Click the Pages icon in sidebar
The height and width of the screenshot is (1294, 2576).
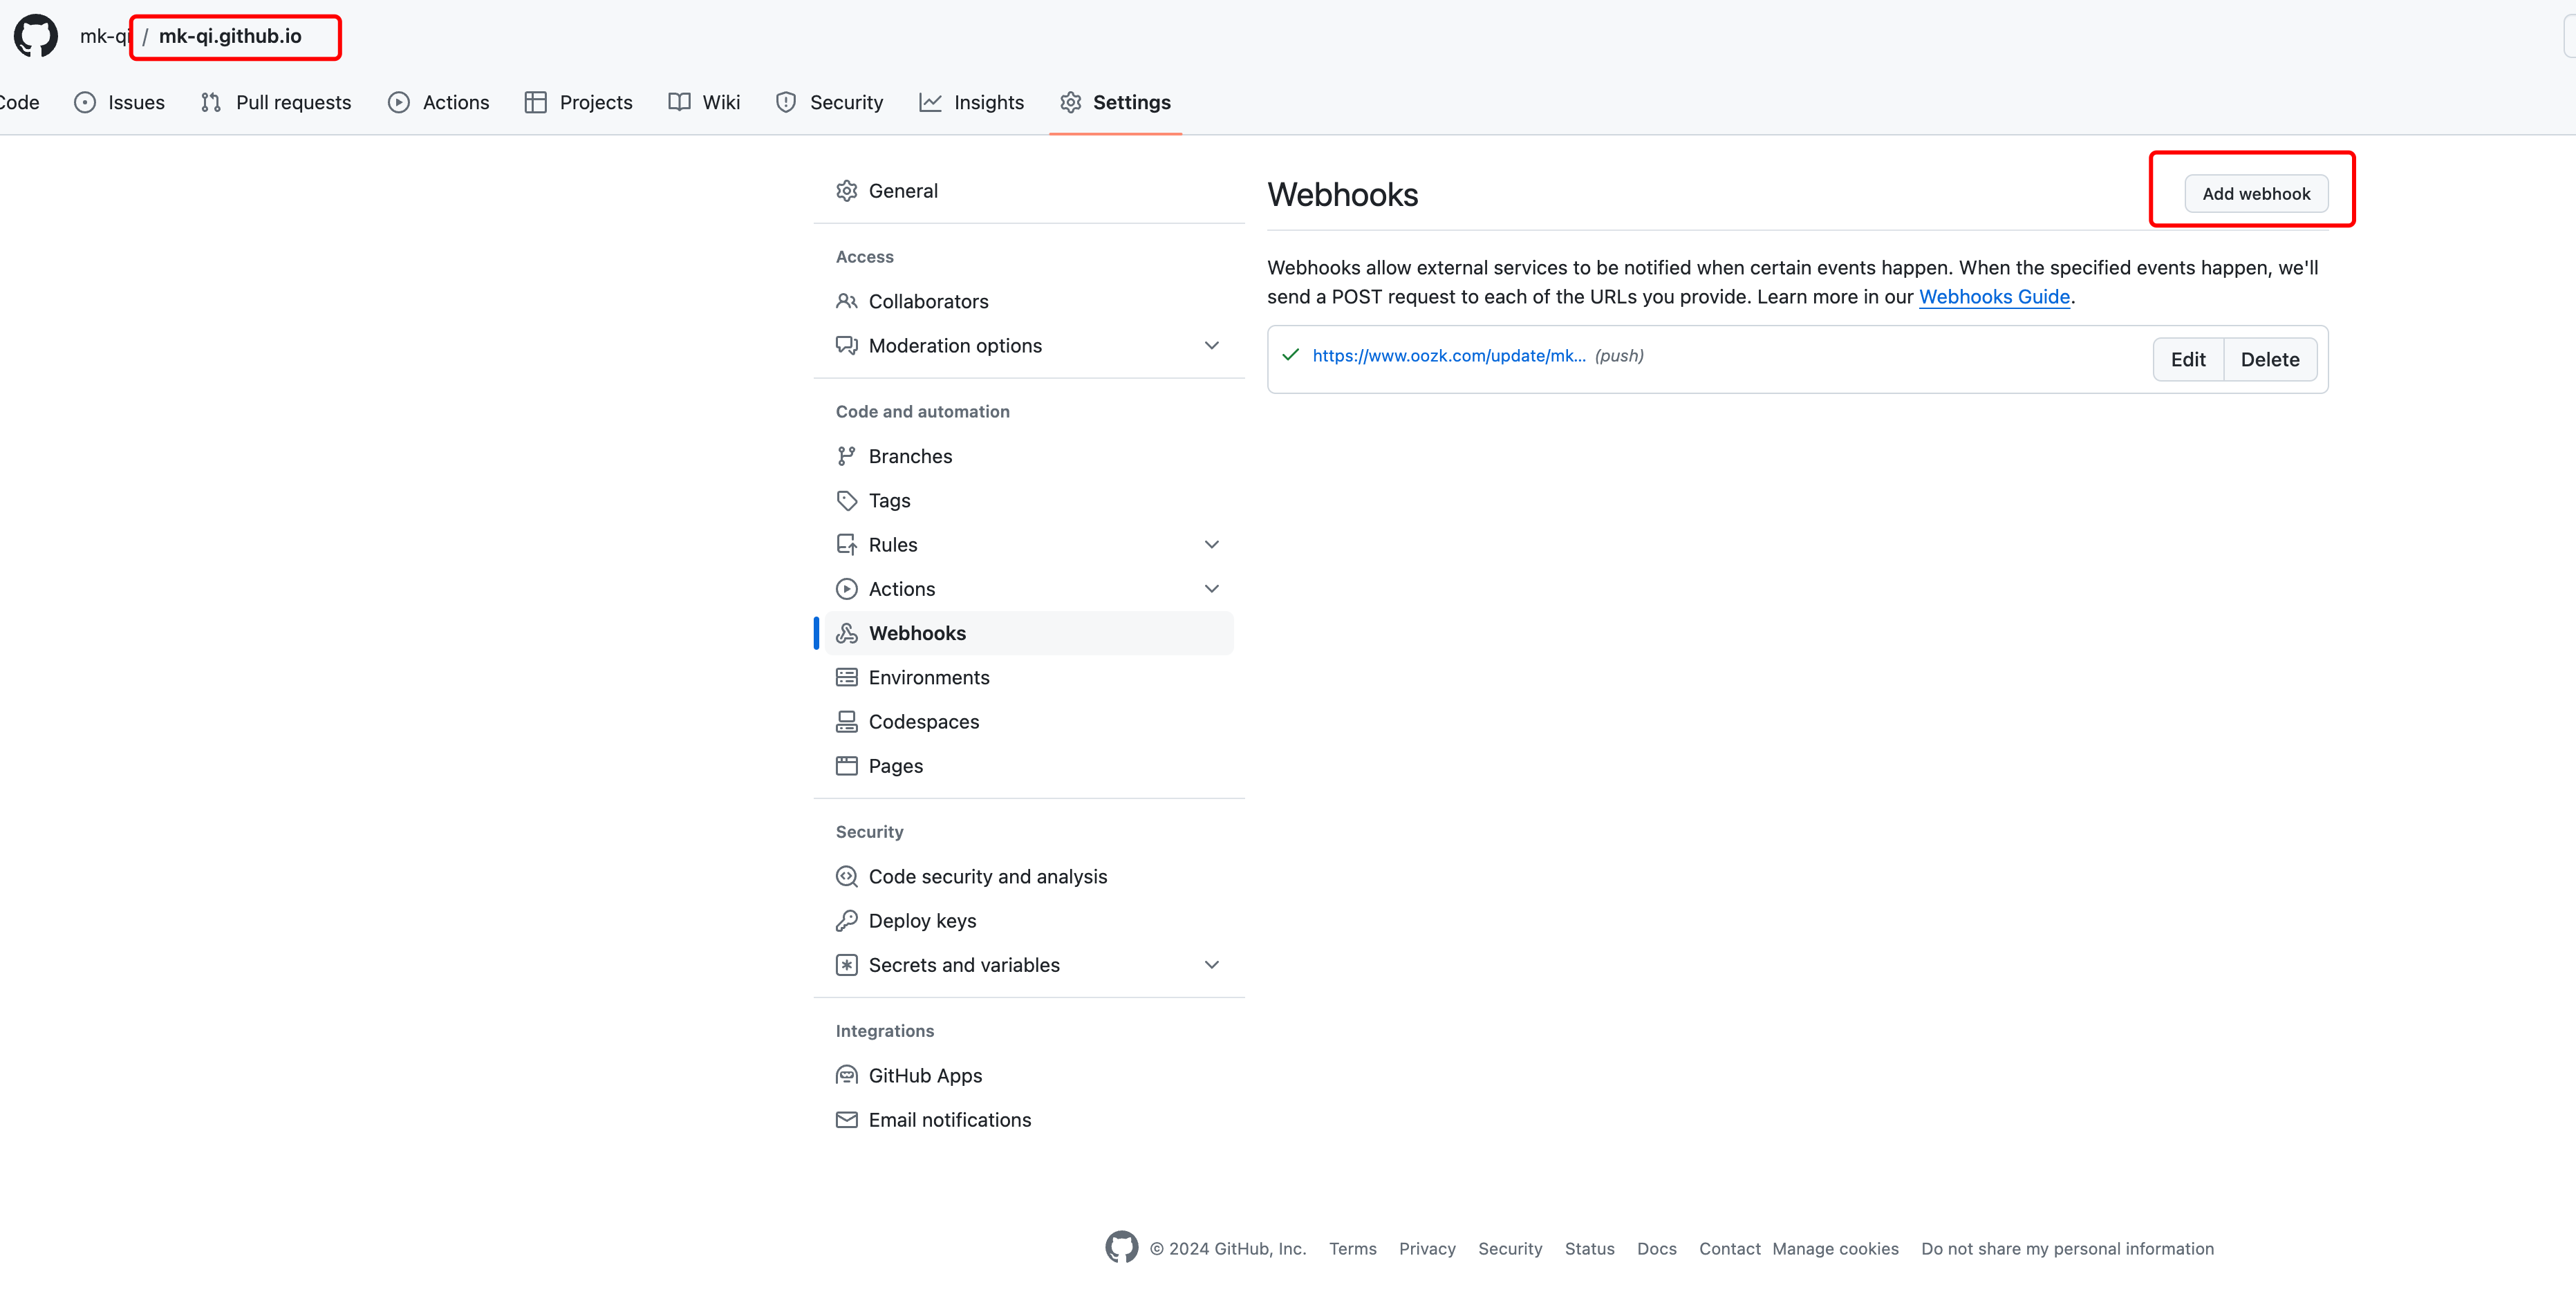pyautogui.click(x=846, y=766)
